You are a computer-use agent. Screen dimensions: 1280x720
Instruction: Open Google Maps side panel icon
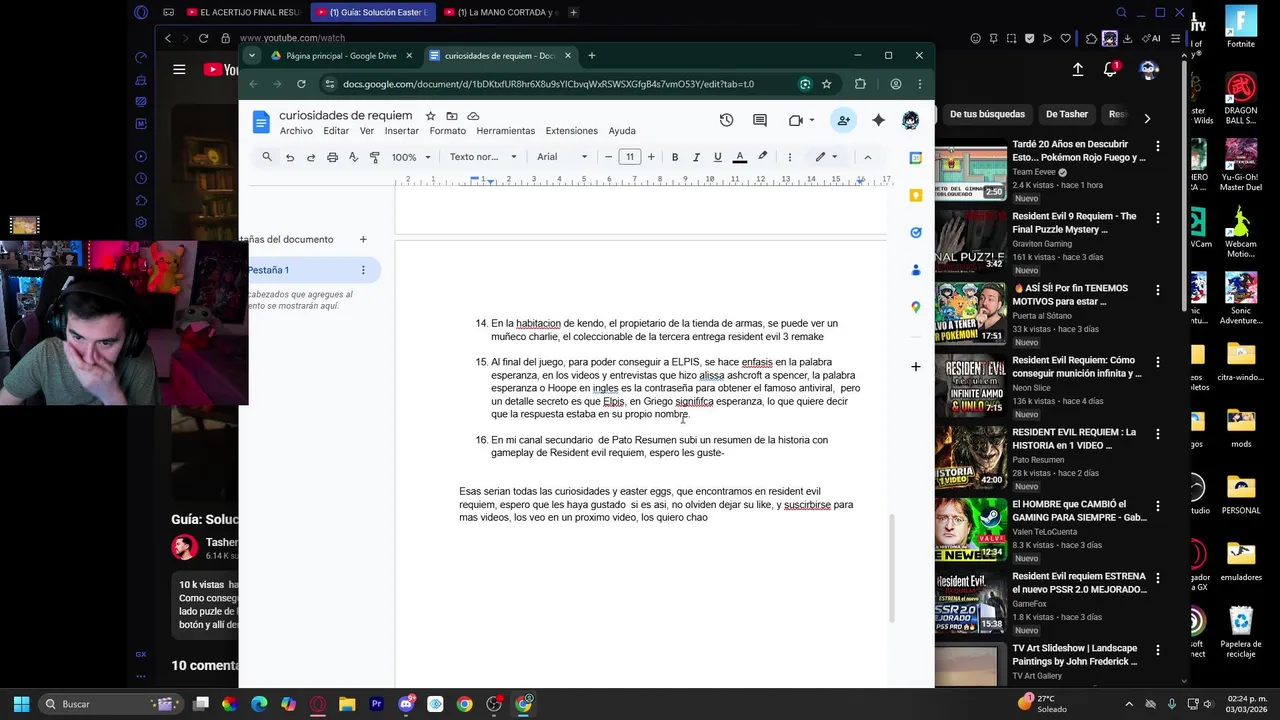(x=915, y=307)
